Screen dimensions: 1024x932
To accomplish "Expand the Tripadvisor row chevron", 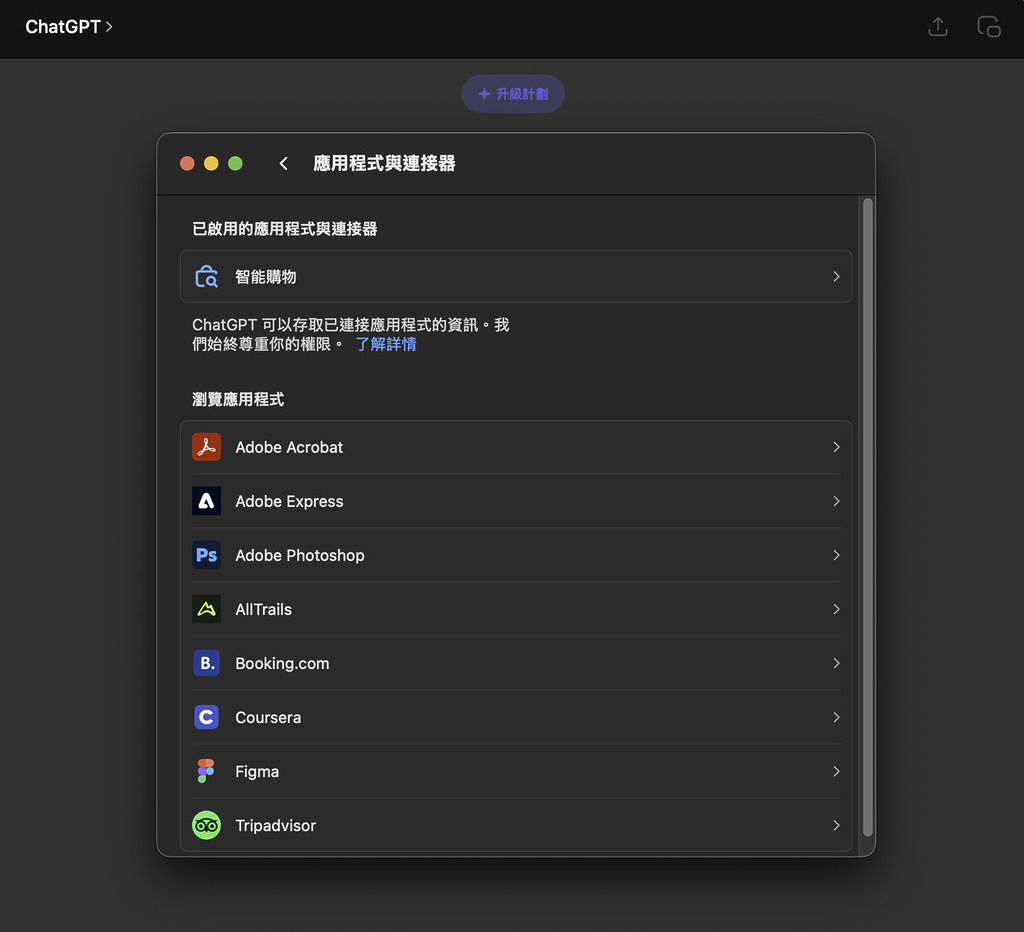I will pyautogui.click(x=836, y=825).
